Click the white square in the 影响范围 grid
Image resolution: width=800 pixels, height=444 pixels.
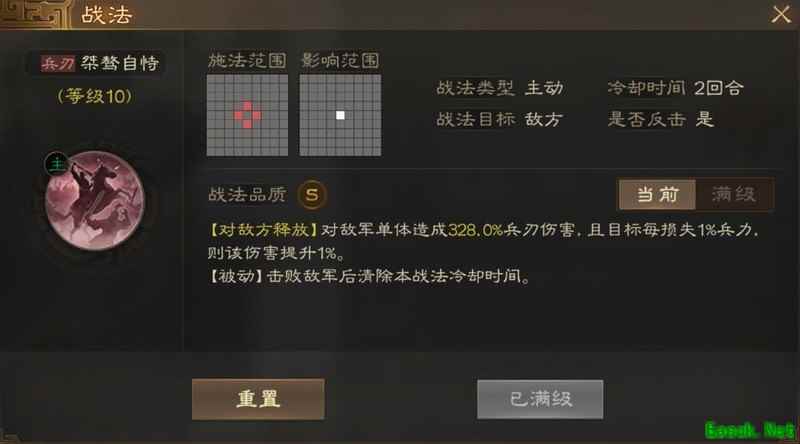coord(340,115)
